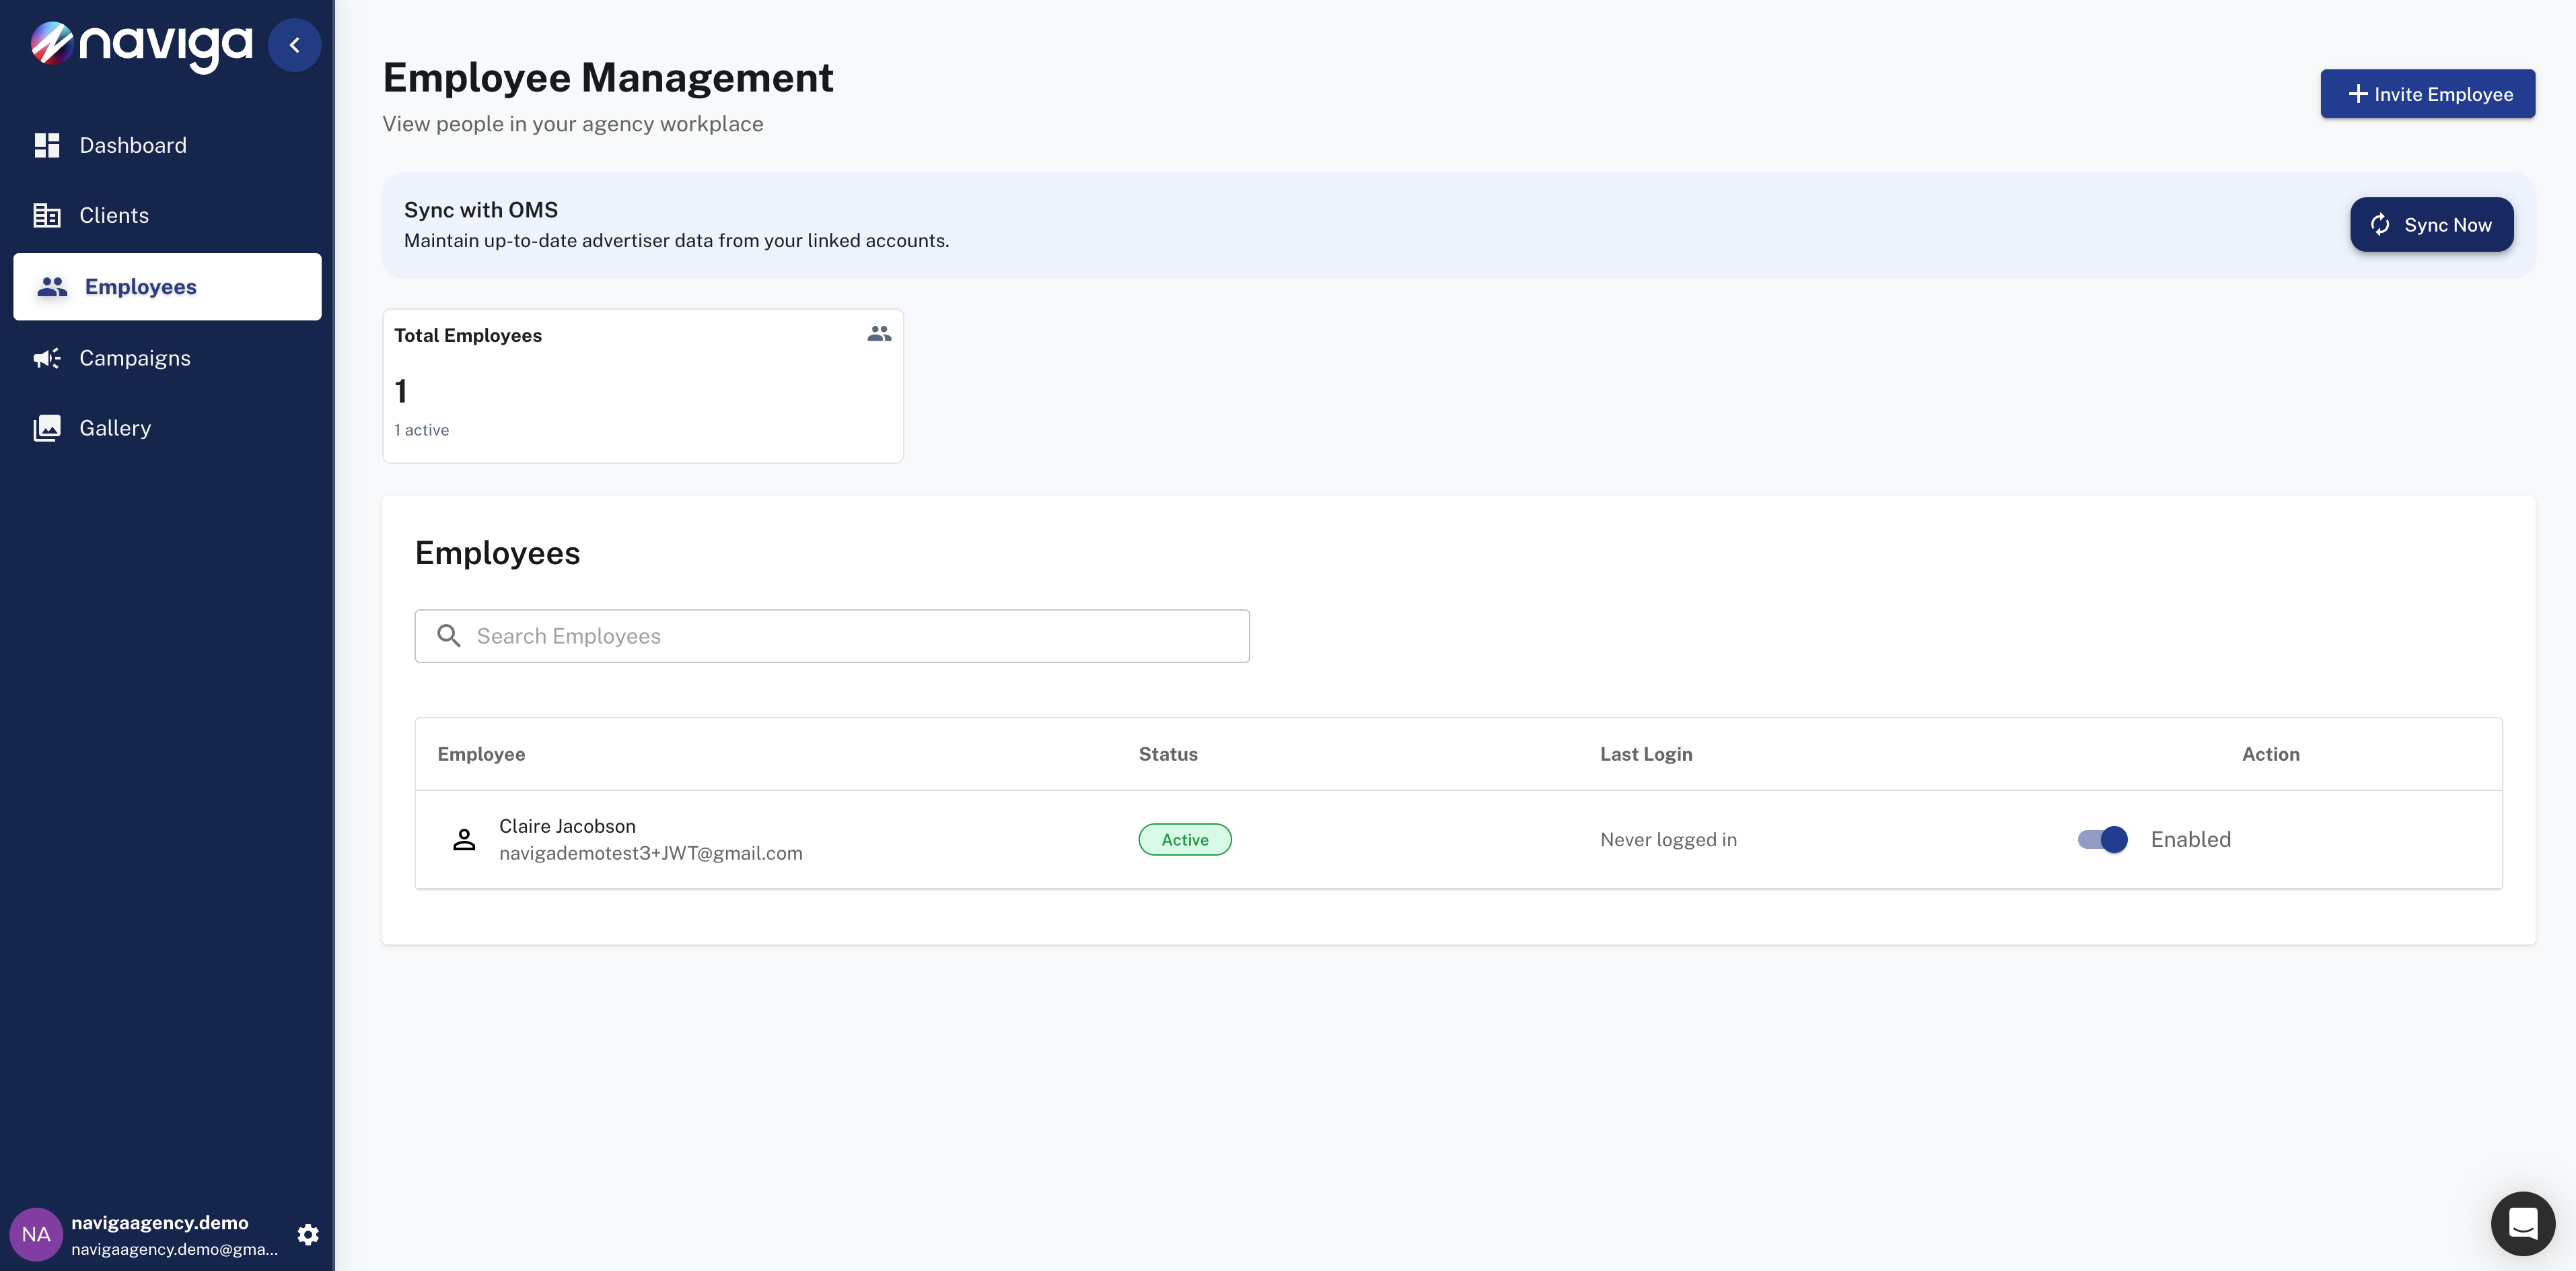Click the Campaigns megaphone icon
Image resolution: width=2576 pixels, height=1271 pixels.
[47, 358]
